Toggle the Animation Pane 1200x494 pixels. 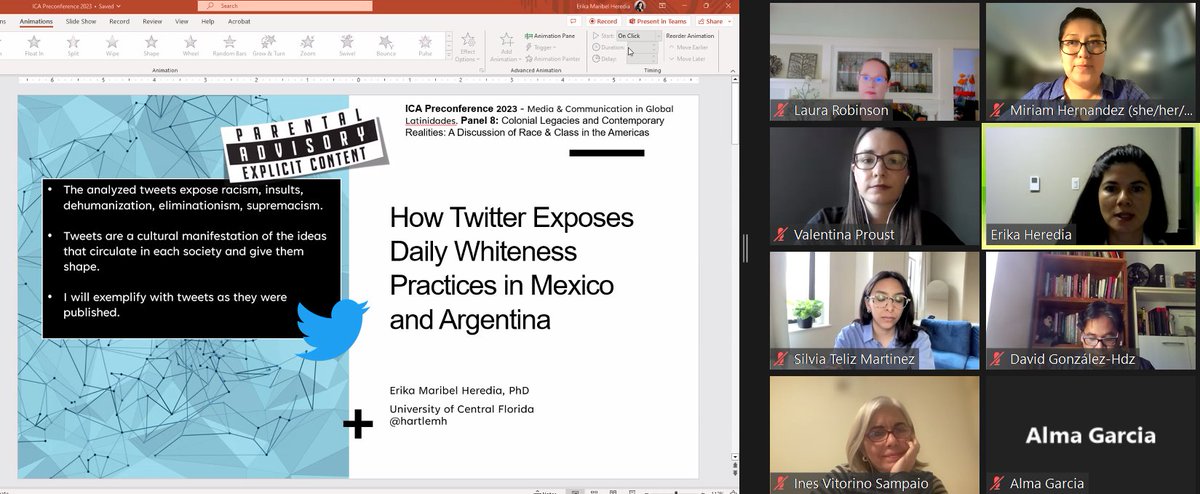pyautogui.click(x=551, y=35)
